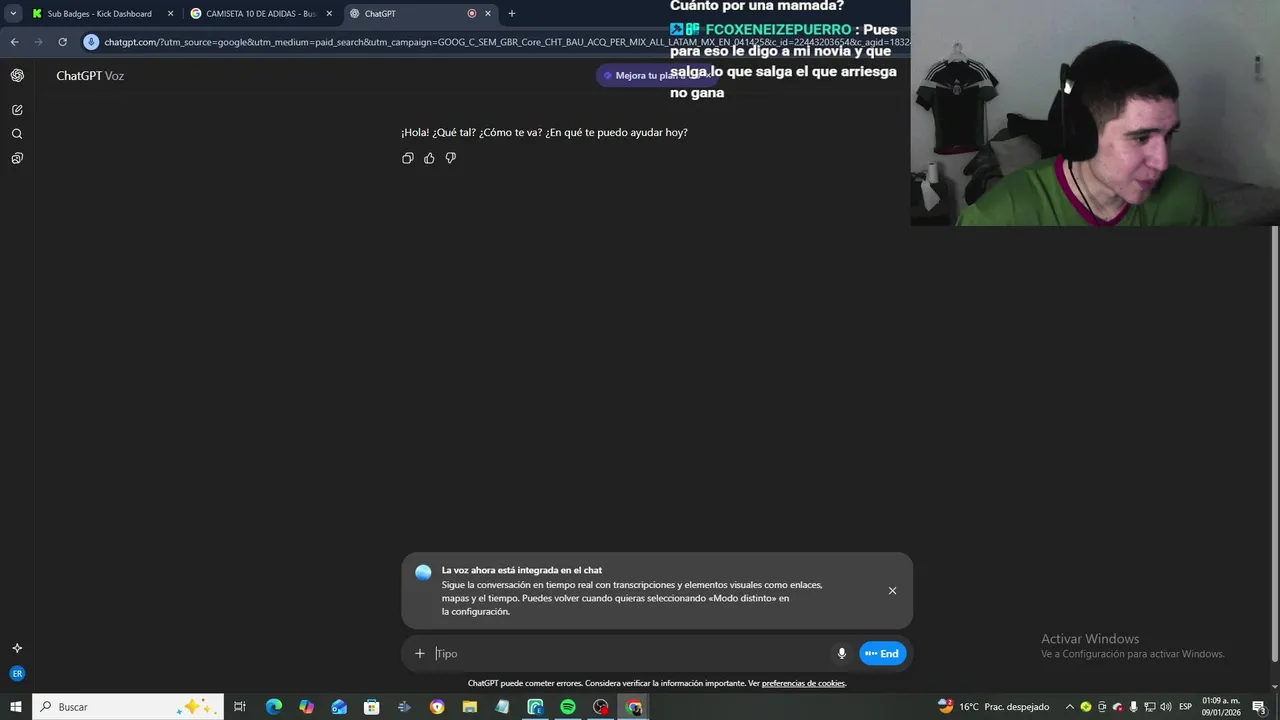Open the search chats magnifier icon in the sidebar

coord(17,134)
